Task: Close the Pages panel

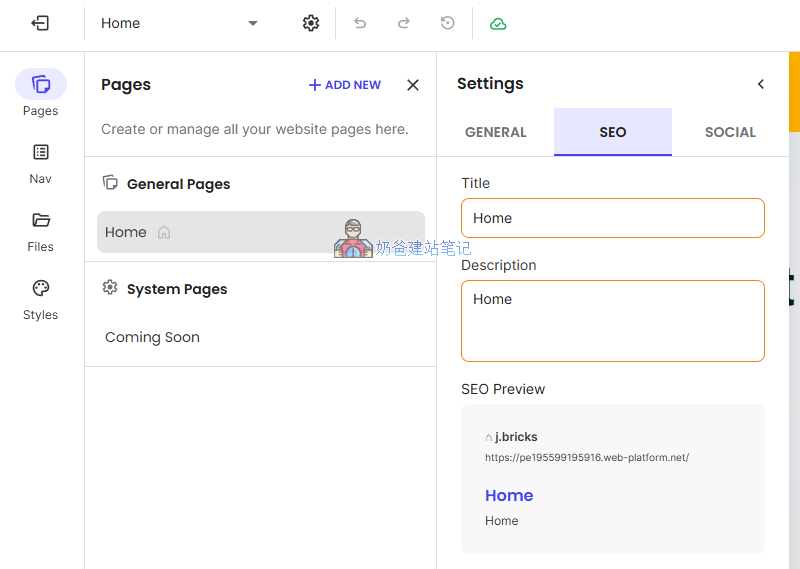Action: (x=413, y=85)
